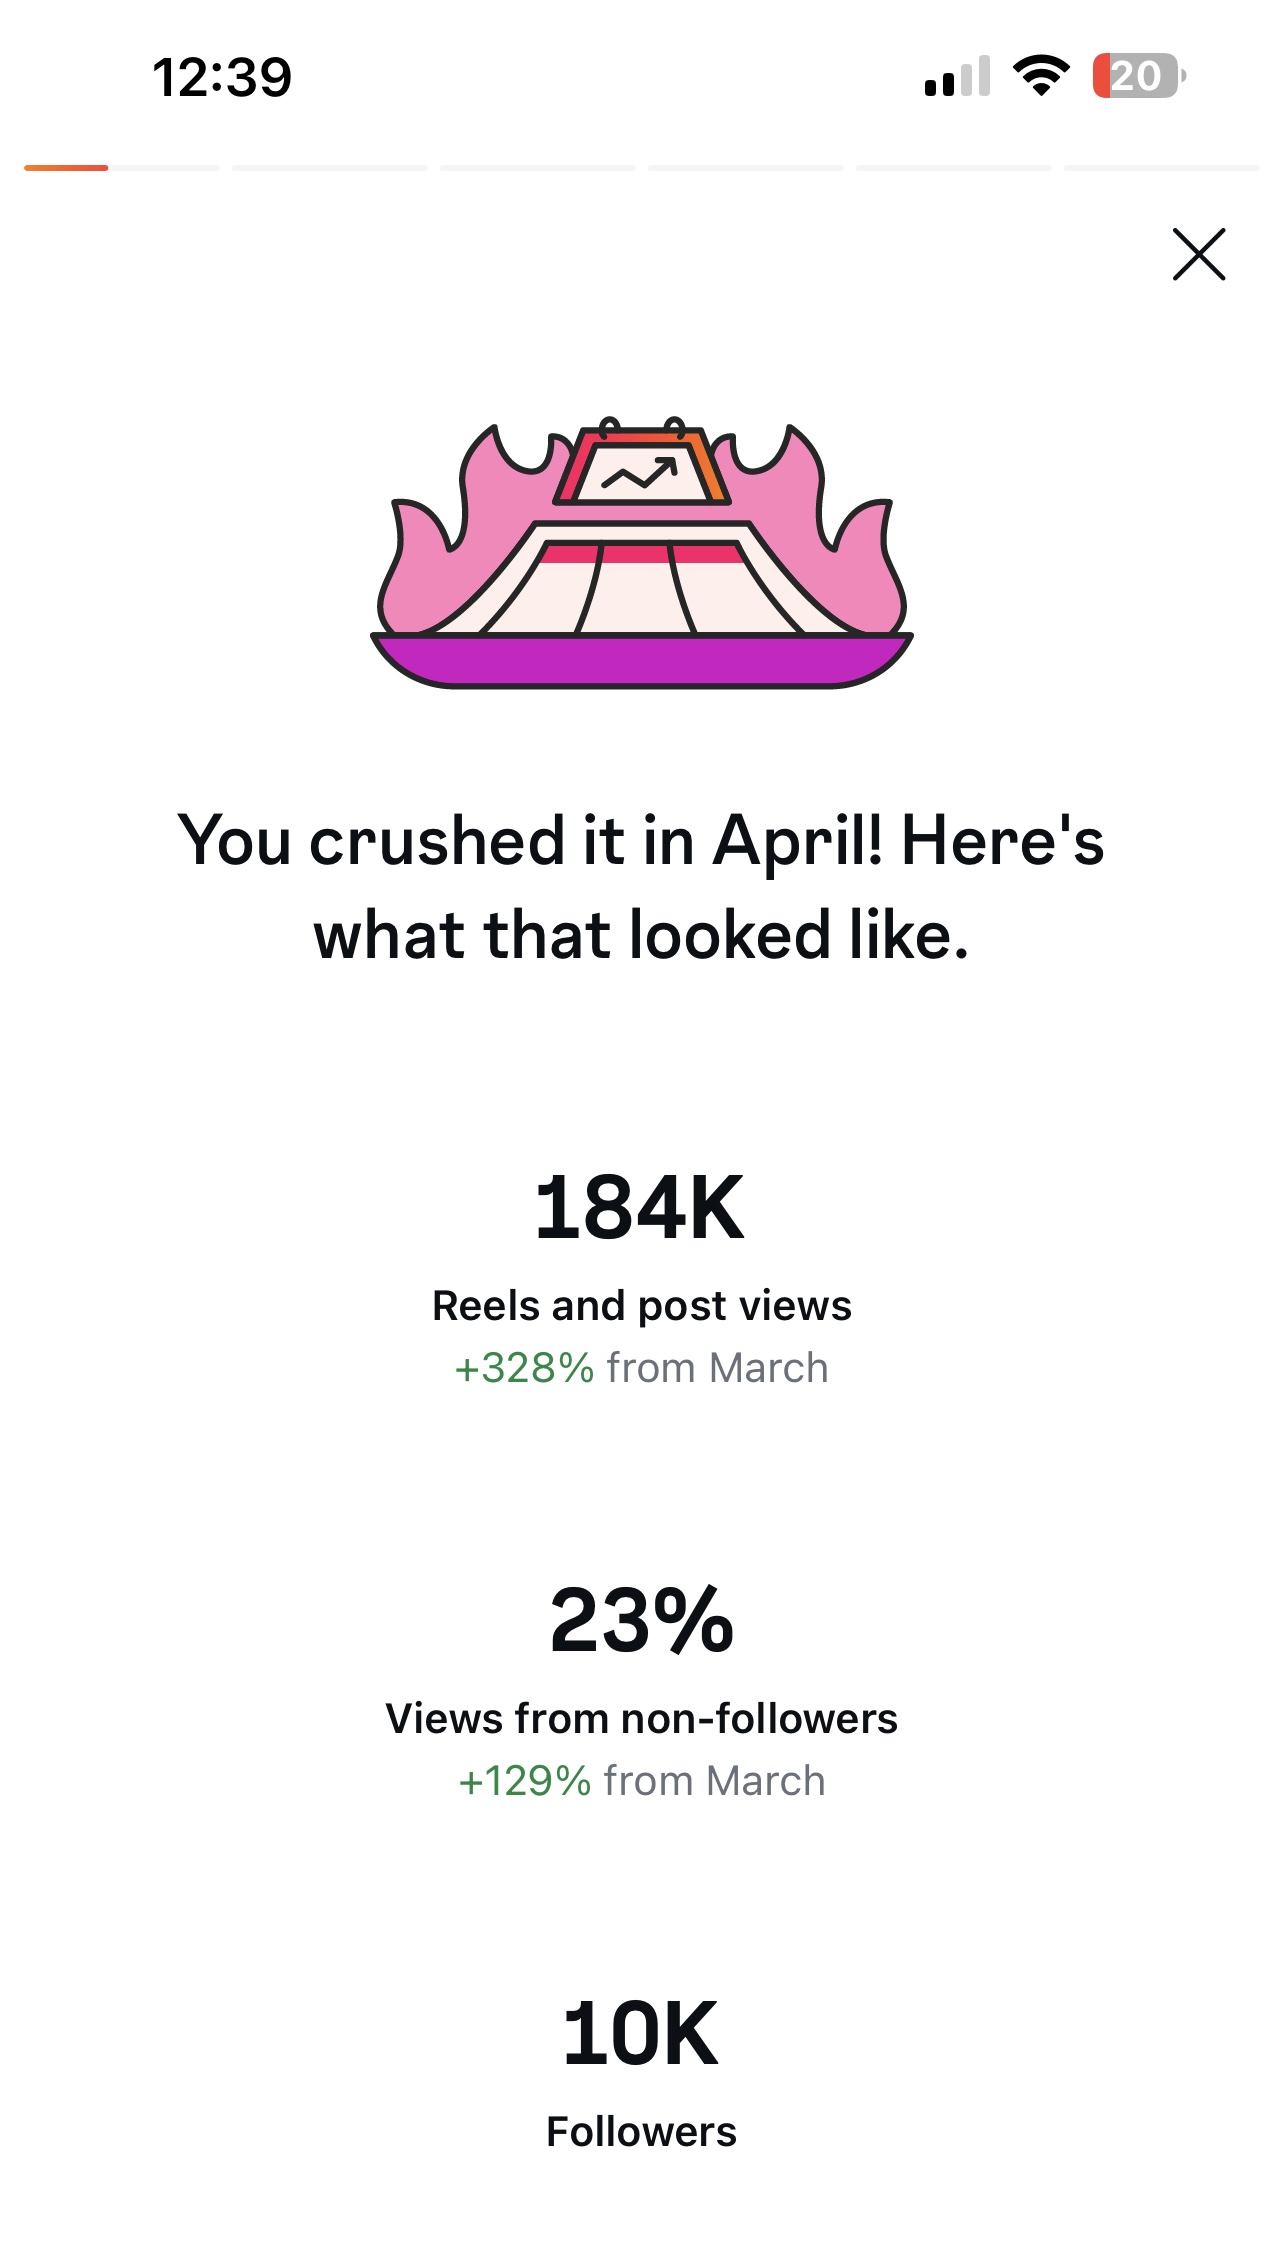
Task: Tap the 184K views number
Action: pos(640,1208)
